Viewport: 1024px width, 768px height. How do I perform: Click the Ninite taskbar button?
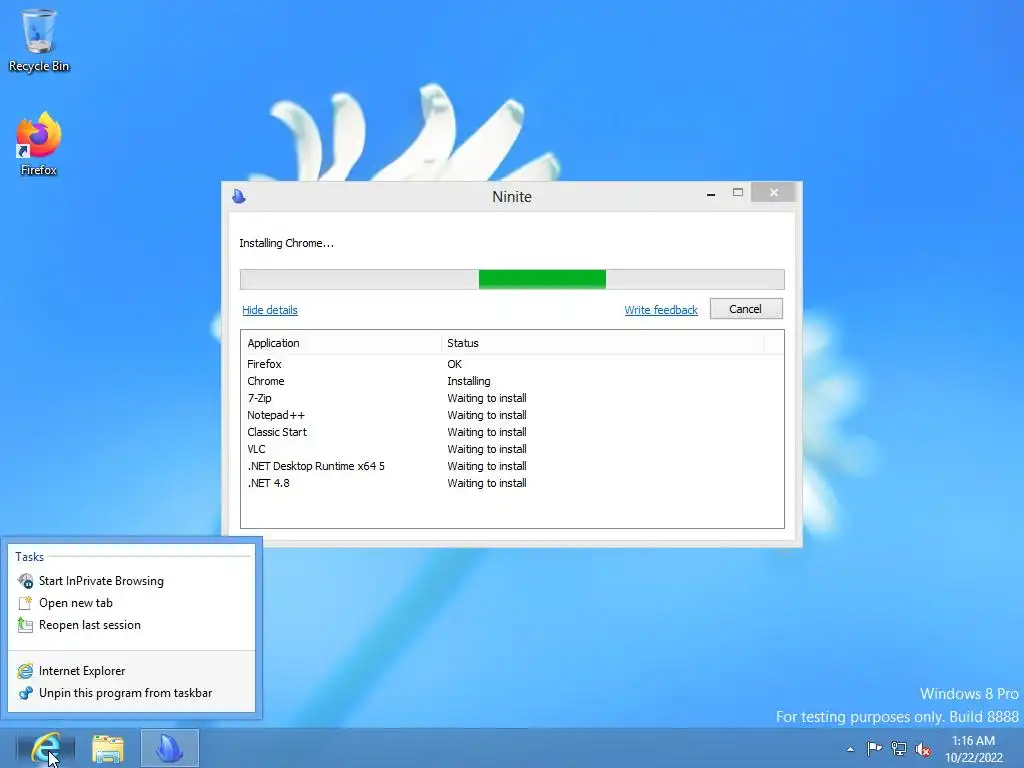coord(170,748)
